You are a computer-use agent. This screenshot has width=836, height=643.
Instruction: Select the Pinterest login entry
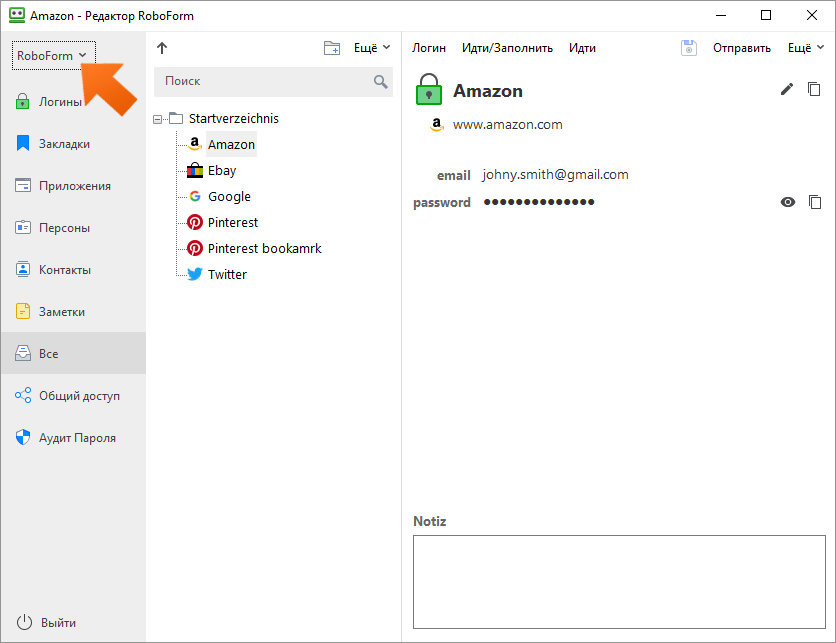click(x=232, y=222)
